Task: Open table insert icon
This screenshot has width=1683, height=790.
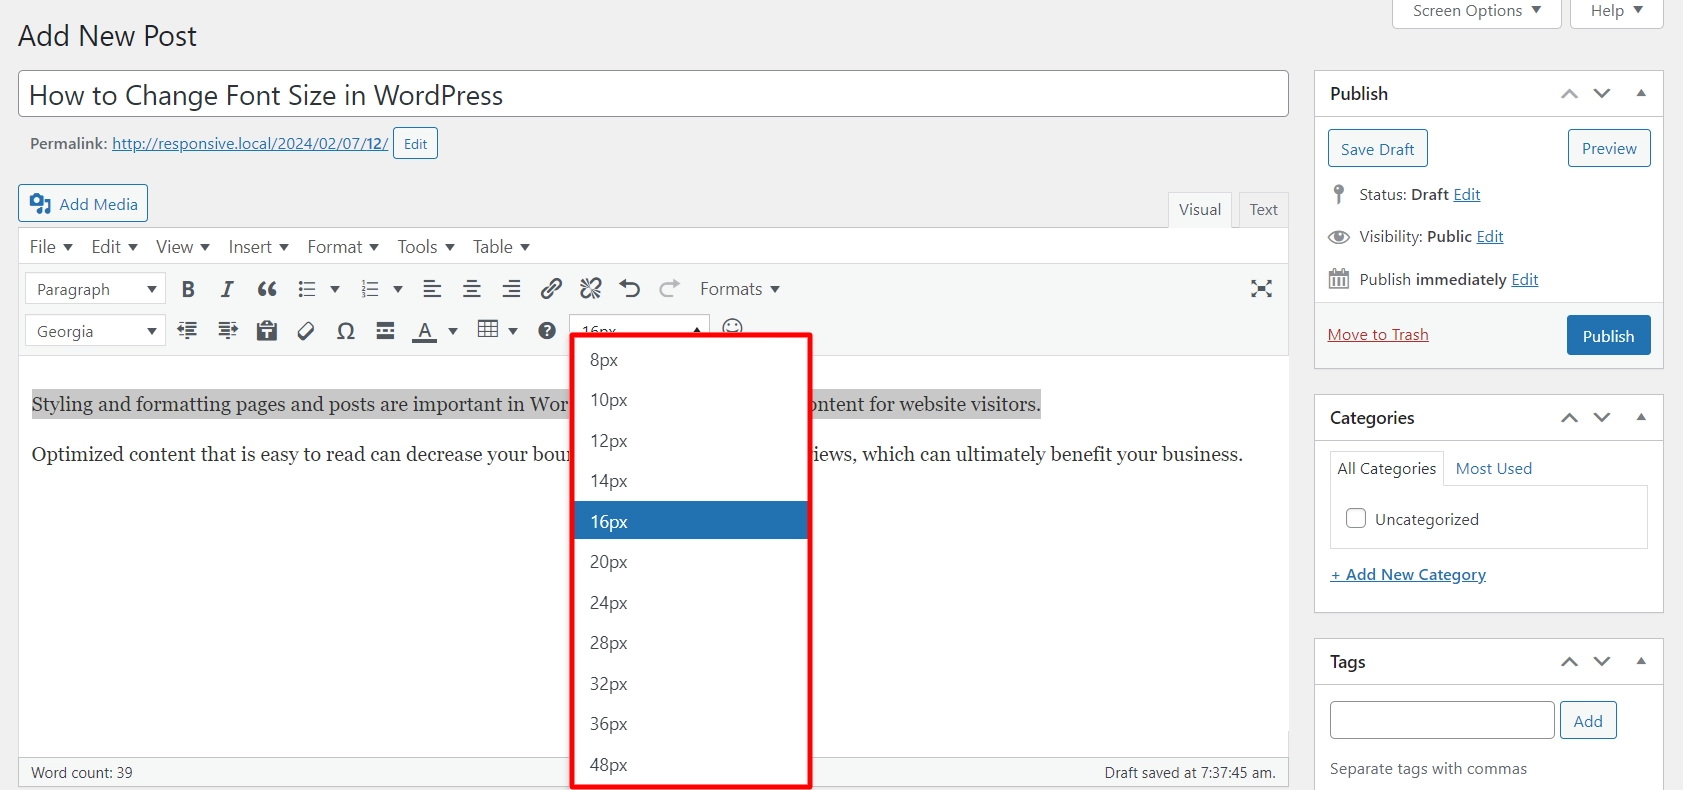Action: point(488,329)
